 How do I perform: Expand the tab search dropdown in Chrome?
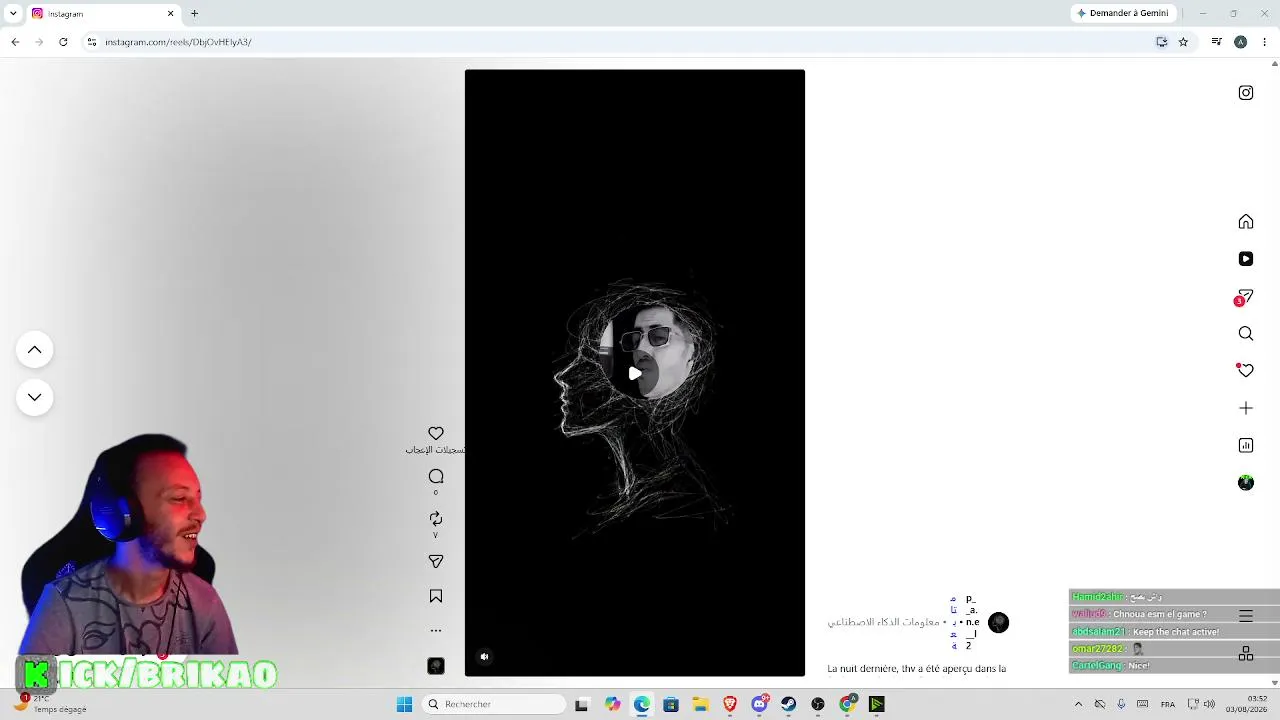(x=13, y=14)
